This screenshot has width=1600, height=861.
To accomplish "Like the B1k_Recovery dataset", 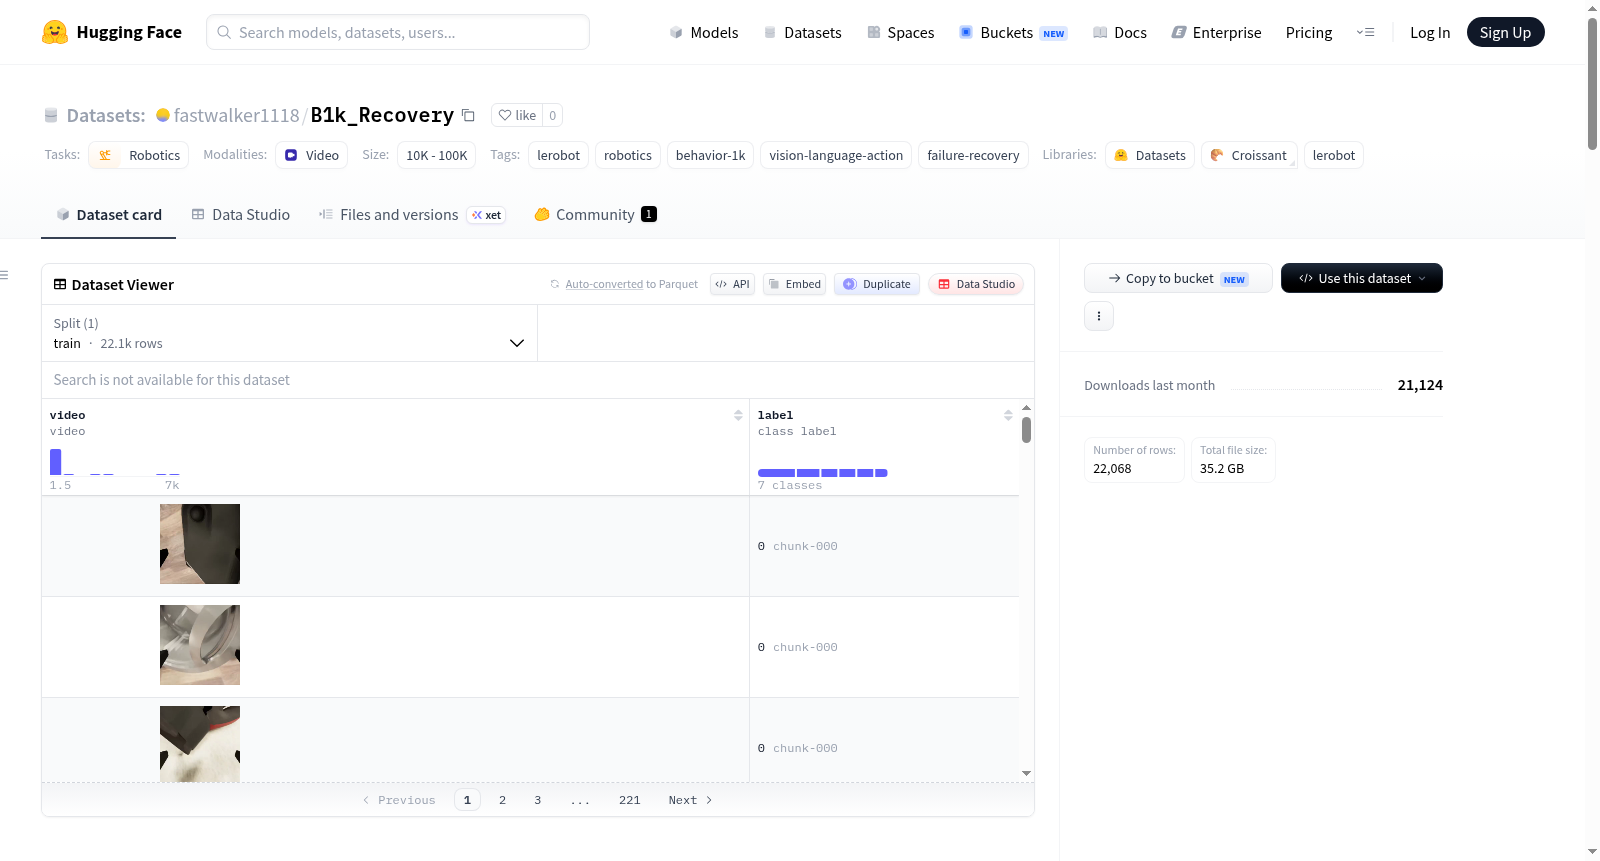I will [517, 115].
